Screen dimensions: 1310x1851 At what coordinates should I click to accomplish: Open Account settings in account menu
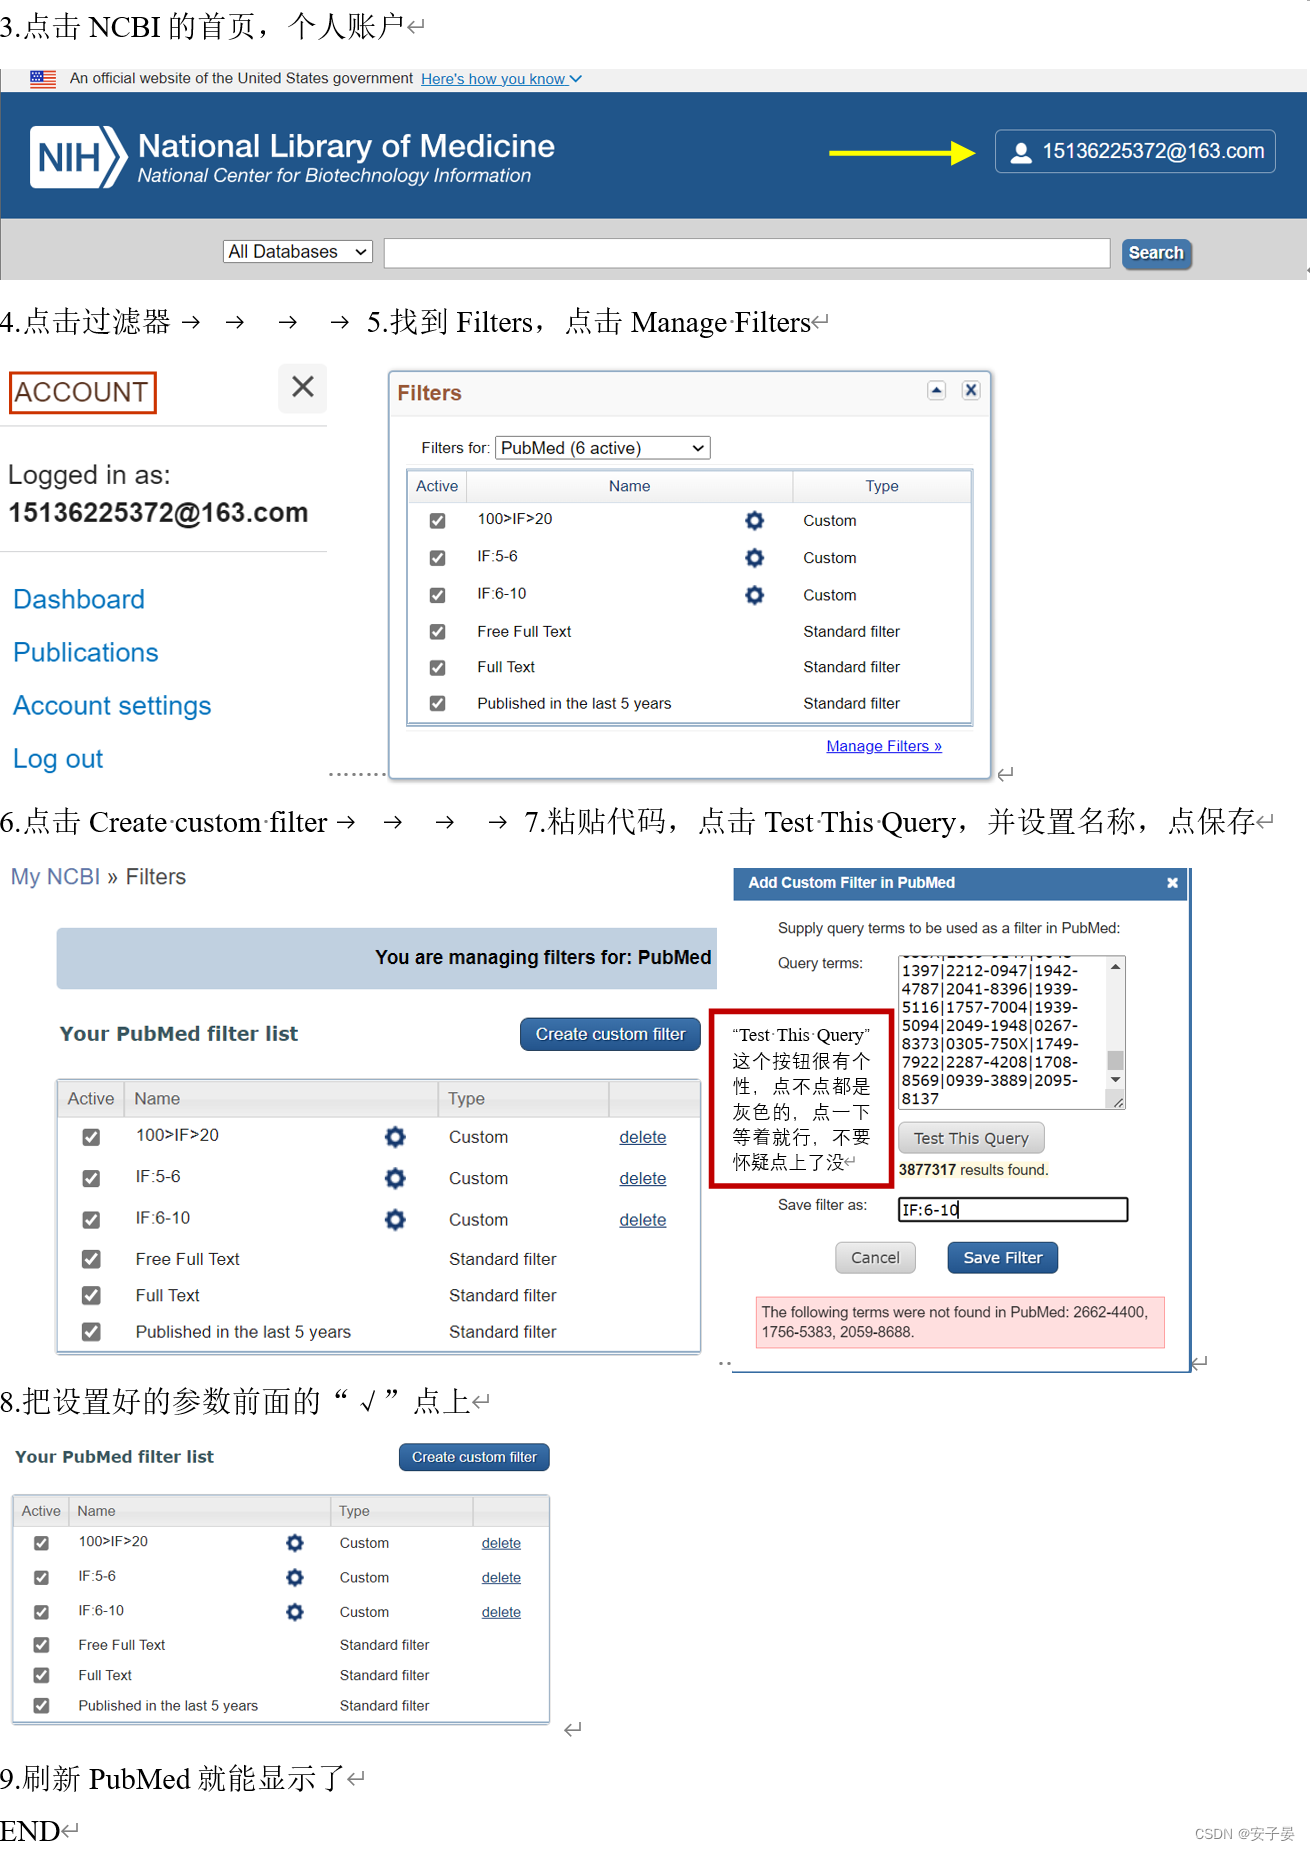tap(112, 705)
